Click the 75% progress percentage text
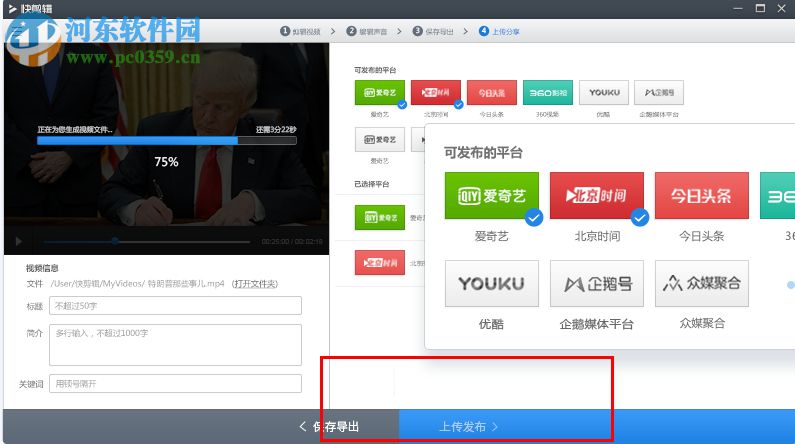Viewport: 795px width, 444px height. pos(166,162)
